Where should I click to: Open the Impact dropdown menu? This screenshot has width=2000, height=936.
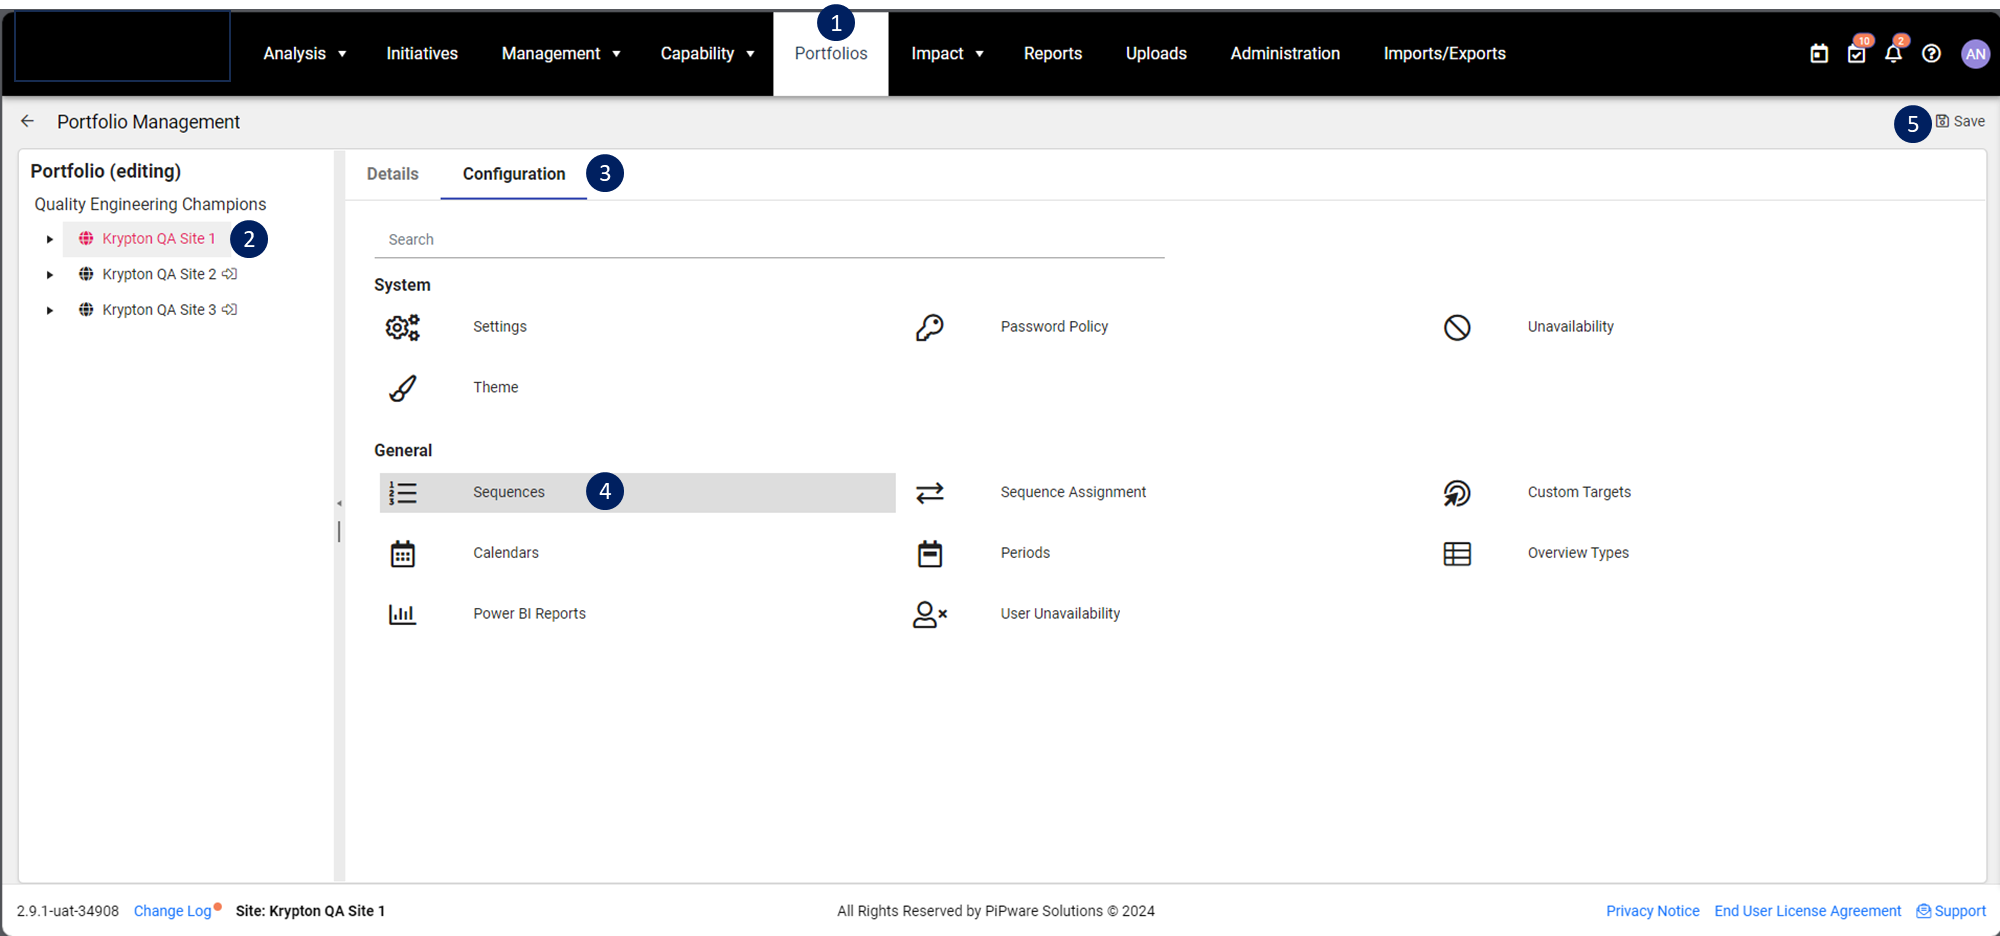pos(947,54)
